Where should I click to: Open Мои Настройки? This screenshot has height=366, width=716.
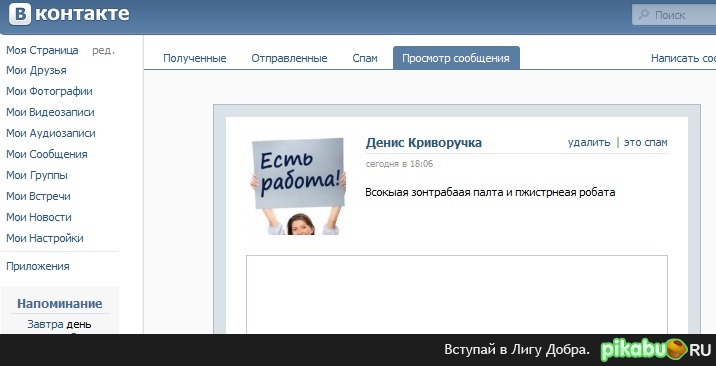click(x=45, y=239)
